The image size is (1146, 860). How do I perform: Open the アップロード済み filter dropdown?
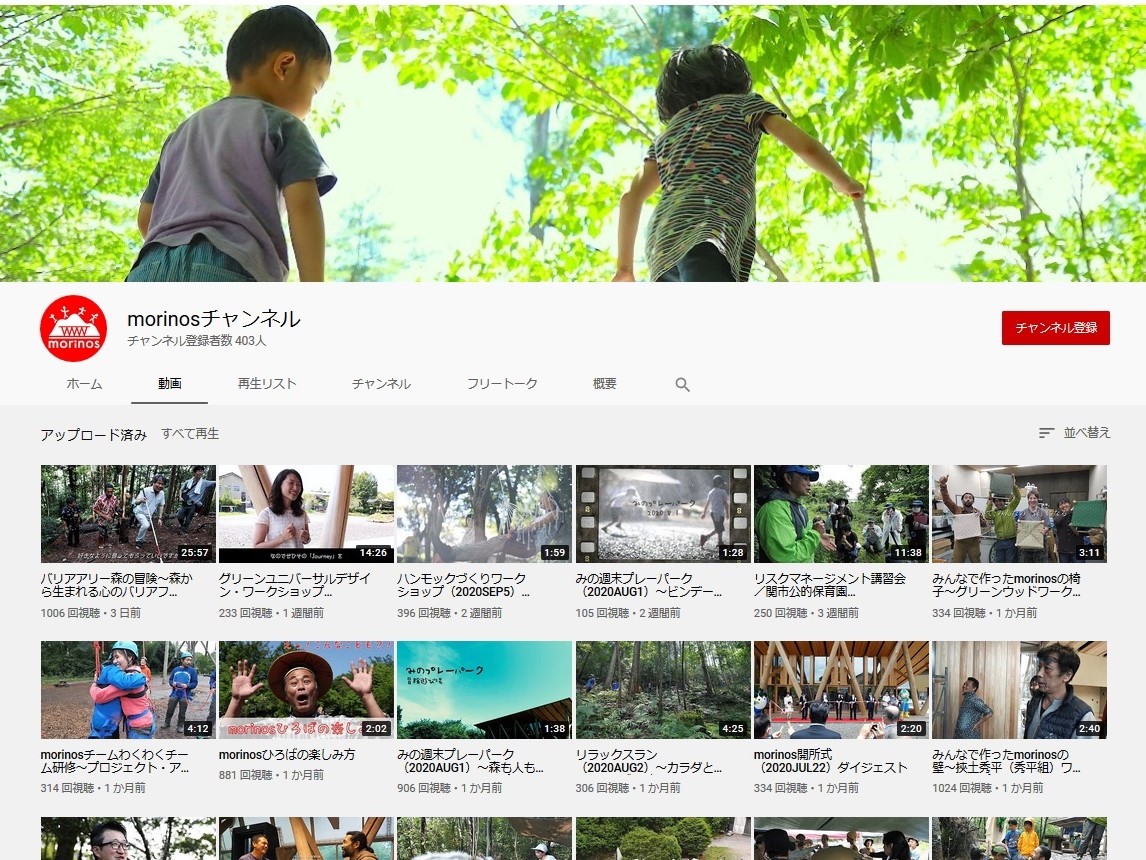pyautogui.click(x=93, y=435)
